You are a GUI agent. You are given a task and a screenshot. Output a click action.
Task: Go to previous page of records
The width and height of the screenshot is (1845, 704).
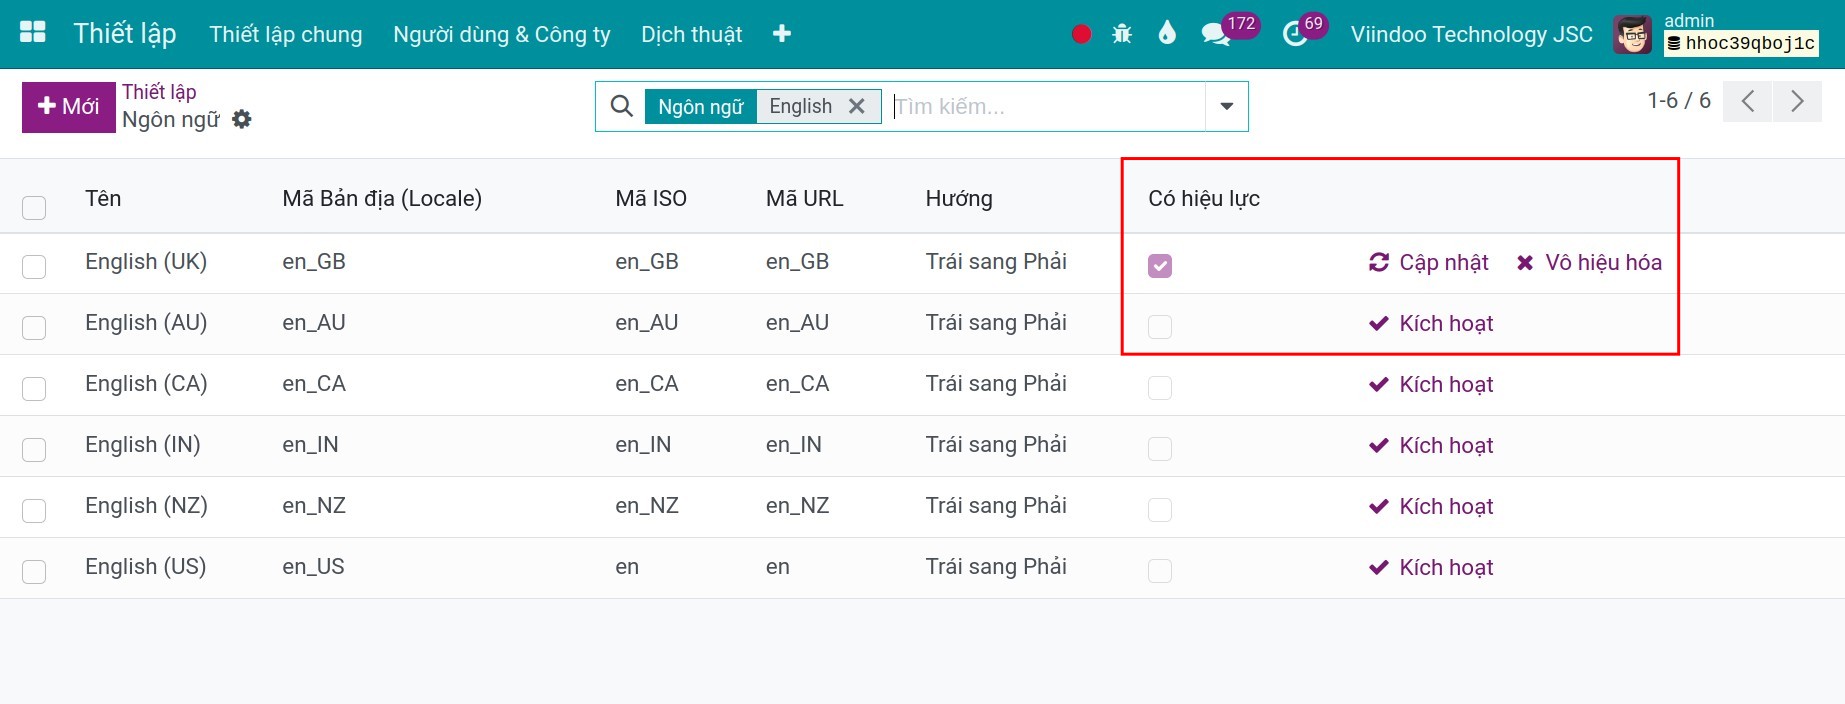pos(1748,101)
